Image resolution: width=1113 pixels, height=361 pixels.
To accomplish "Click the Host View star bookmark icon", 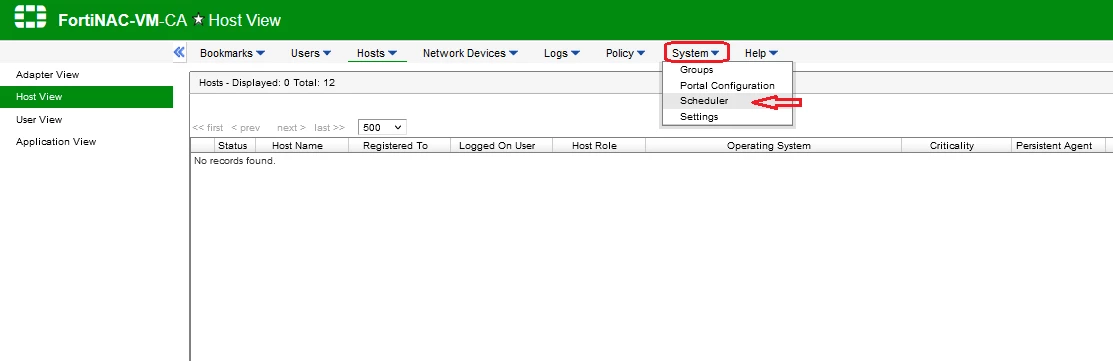I will point(198,20).
